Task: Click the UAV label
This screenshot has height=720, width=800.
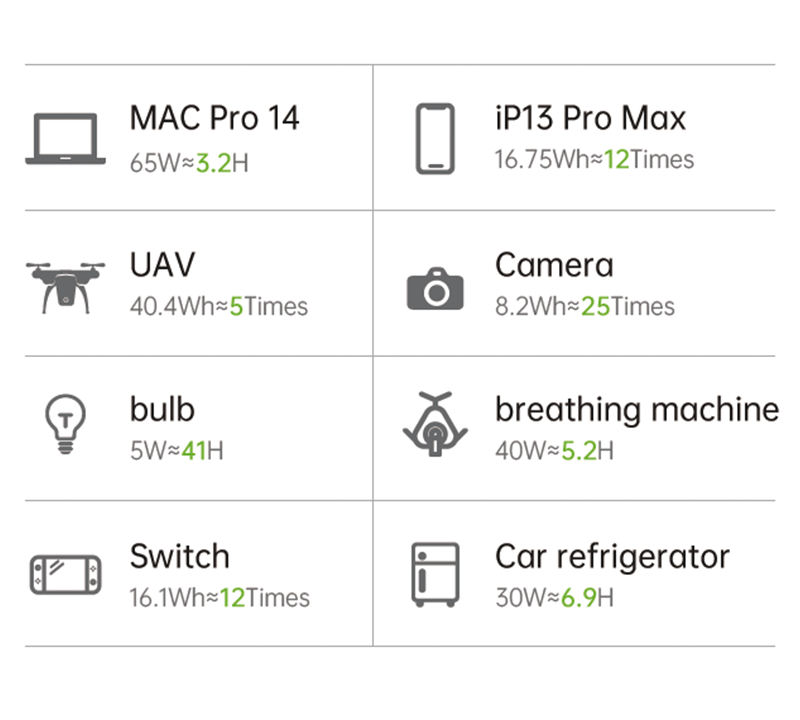Action: point(162,264)
